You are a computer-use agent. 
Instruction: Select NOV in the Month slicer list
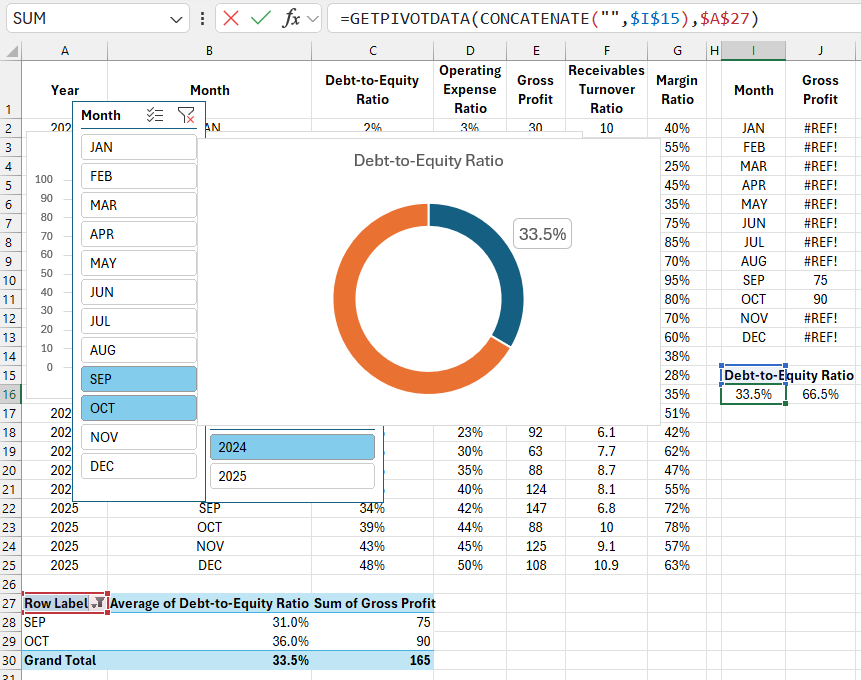pyautogui.click(x=137, y=436)
